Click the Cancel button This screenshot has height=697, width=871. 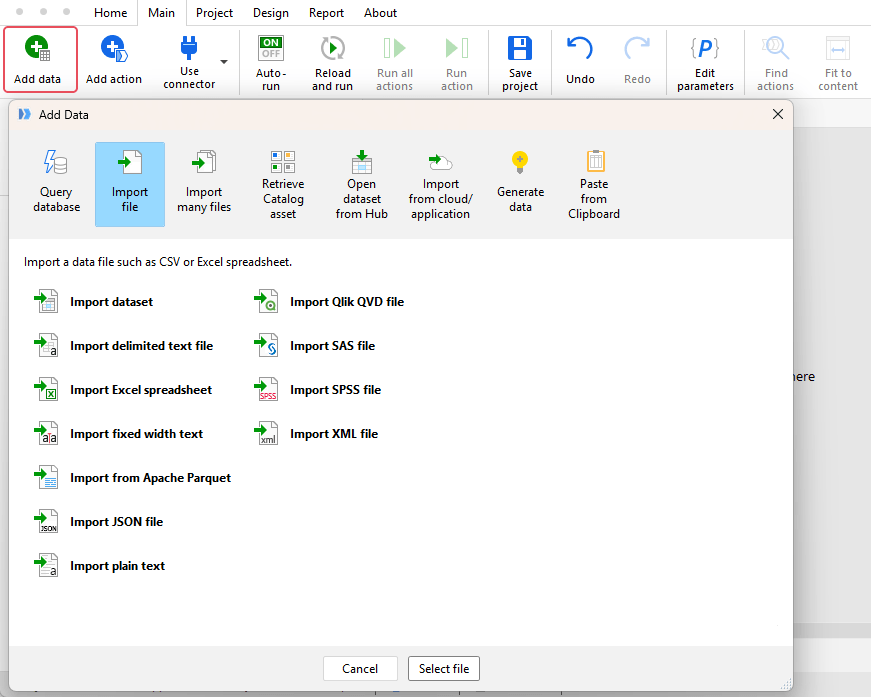point(360,669)
